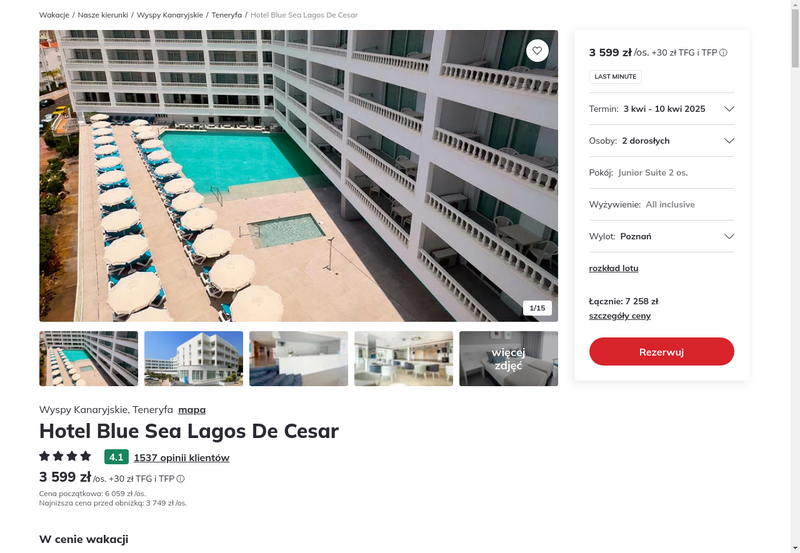800x553 pixels.
Task: Open szczegóły ceny price details link
Action: 619,316
